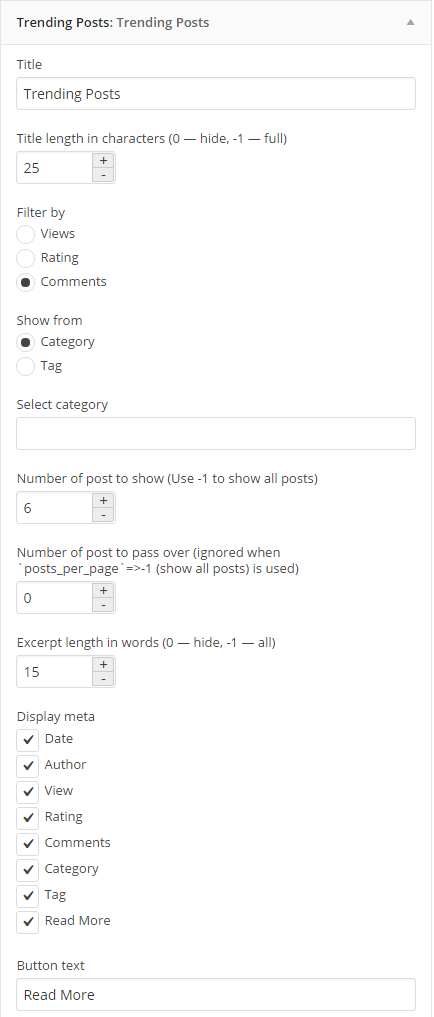
Task: Click the Button text input field
Action: point(216,994)
